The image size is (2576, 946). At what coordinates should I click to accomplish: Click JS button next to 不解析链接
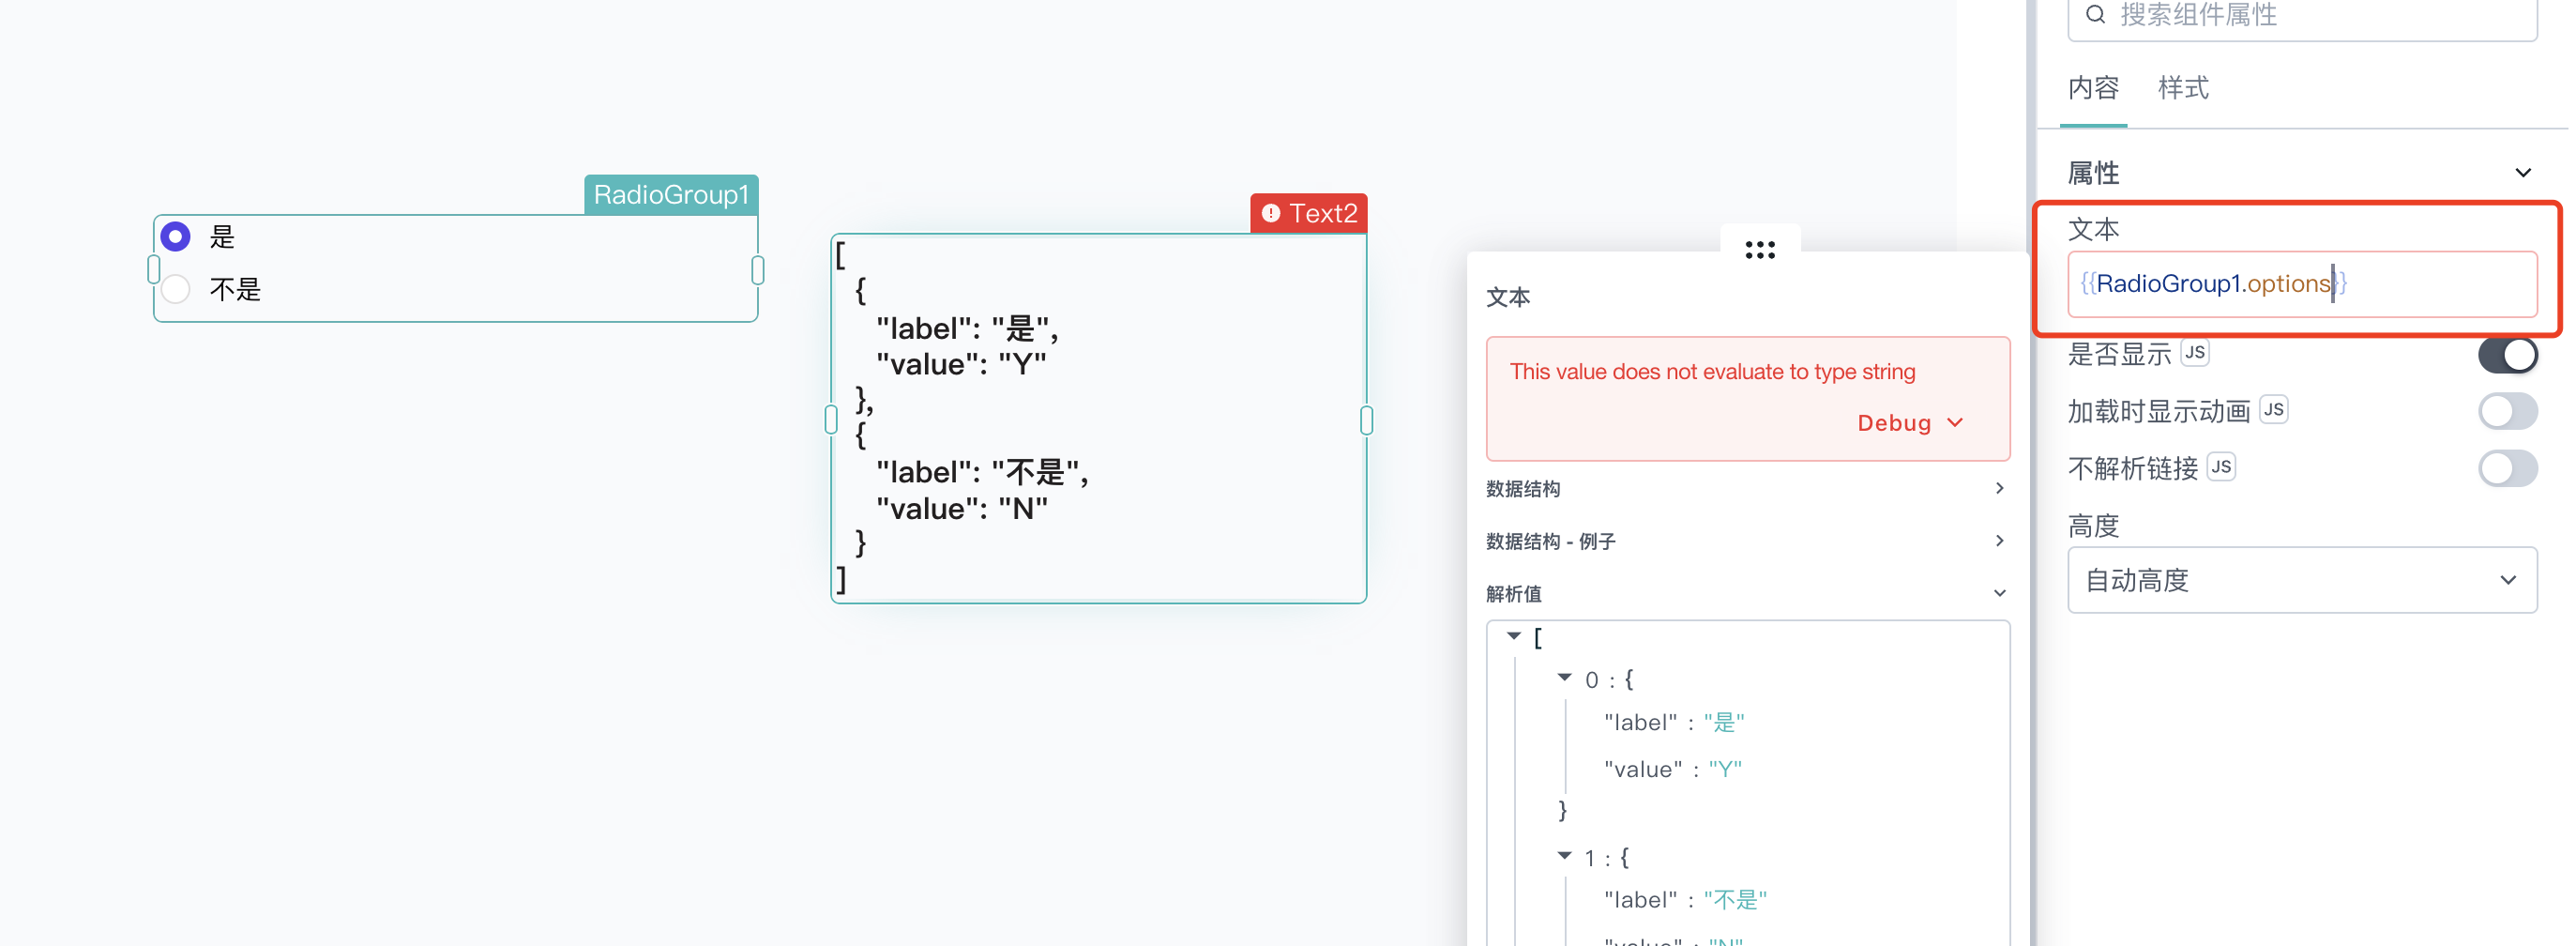(x=2221, y=466)
